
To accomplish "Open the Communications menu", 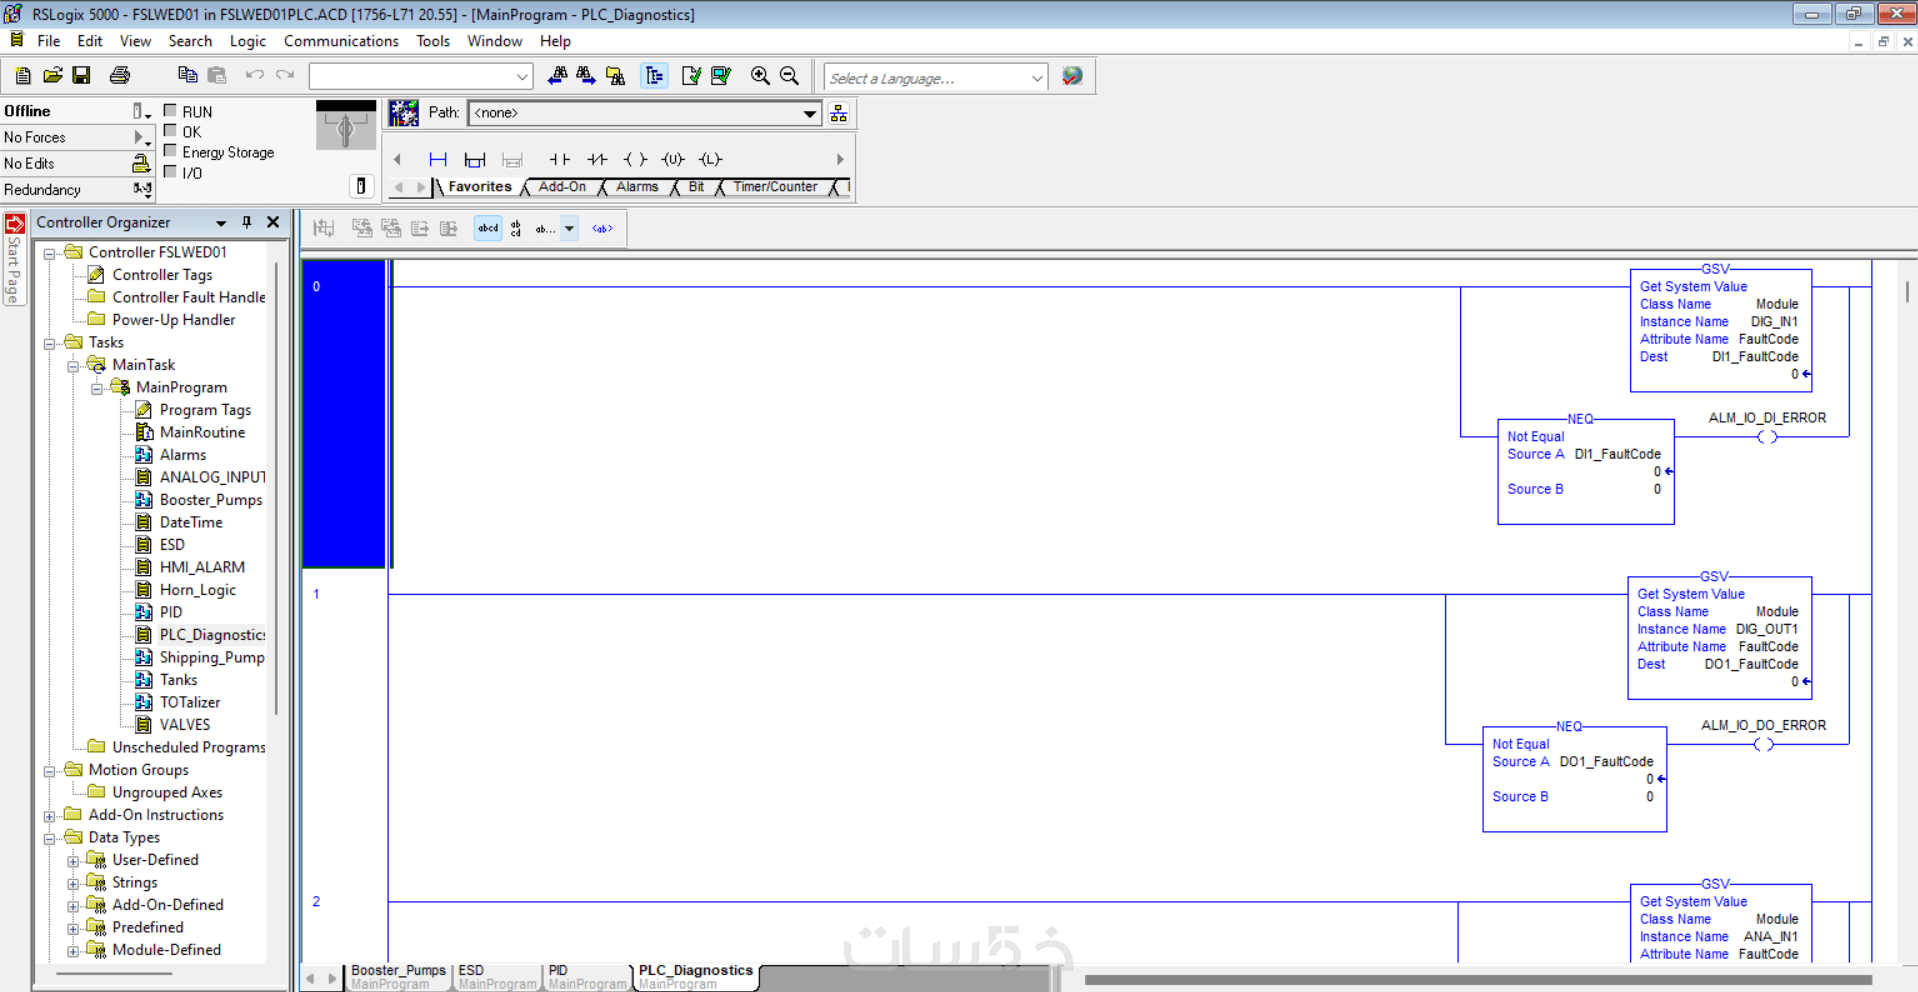I will 341,41.
